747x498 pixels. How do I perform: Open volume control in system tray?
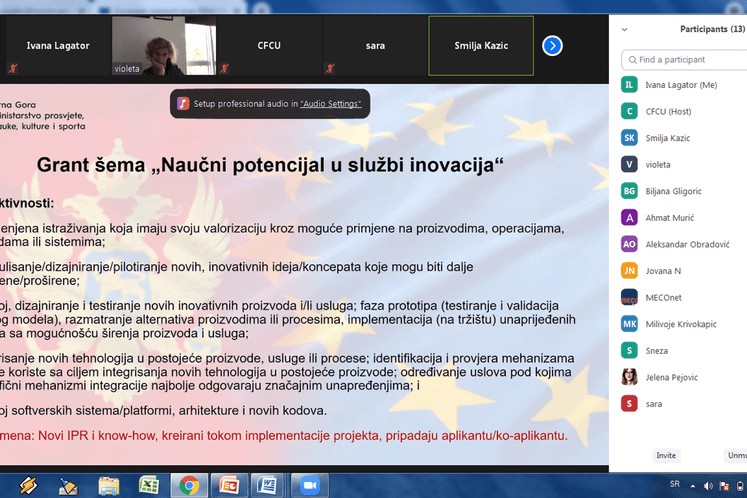[708, 486]
